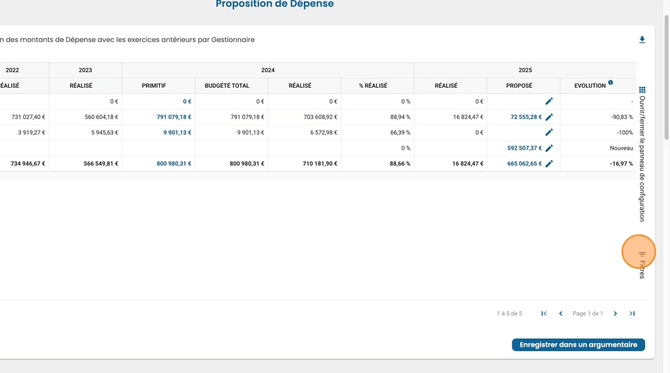The image size is (670, 373).
Task: Open the Filtres side panel
Action: click(x=642, y=264)
